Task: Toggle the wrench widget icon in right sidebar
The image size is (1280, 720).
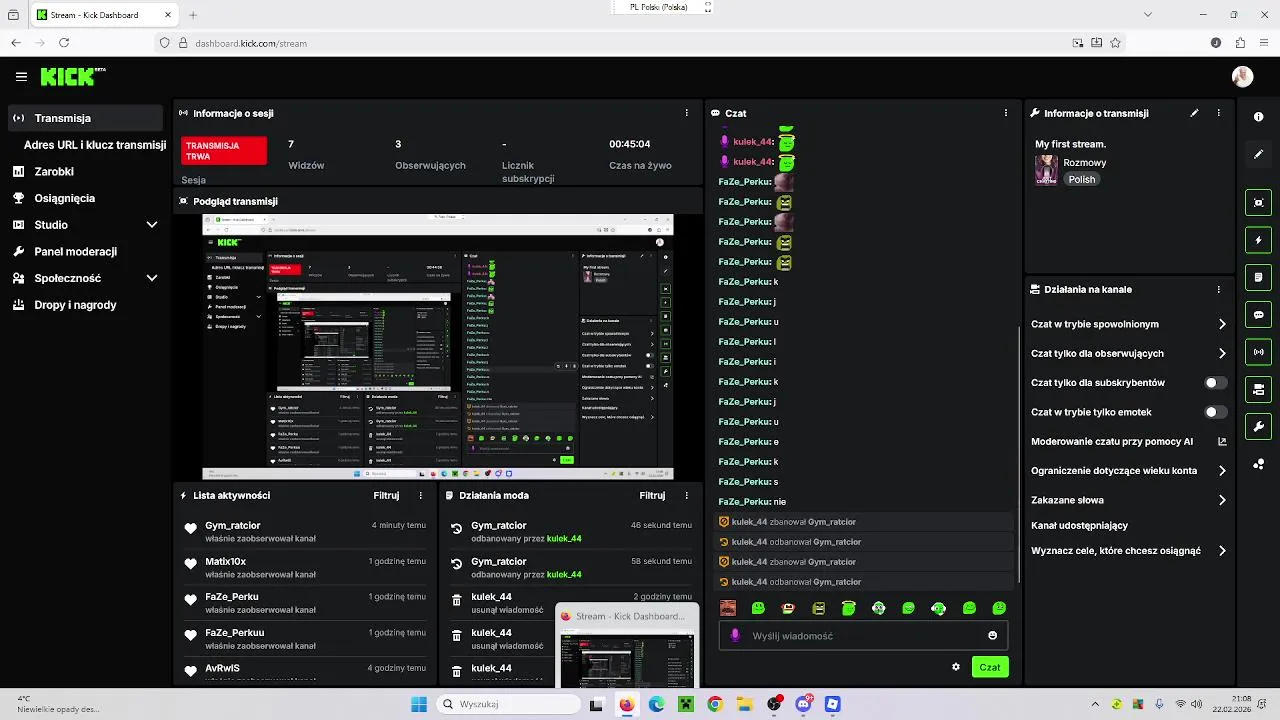Action: (1258, 426)
